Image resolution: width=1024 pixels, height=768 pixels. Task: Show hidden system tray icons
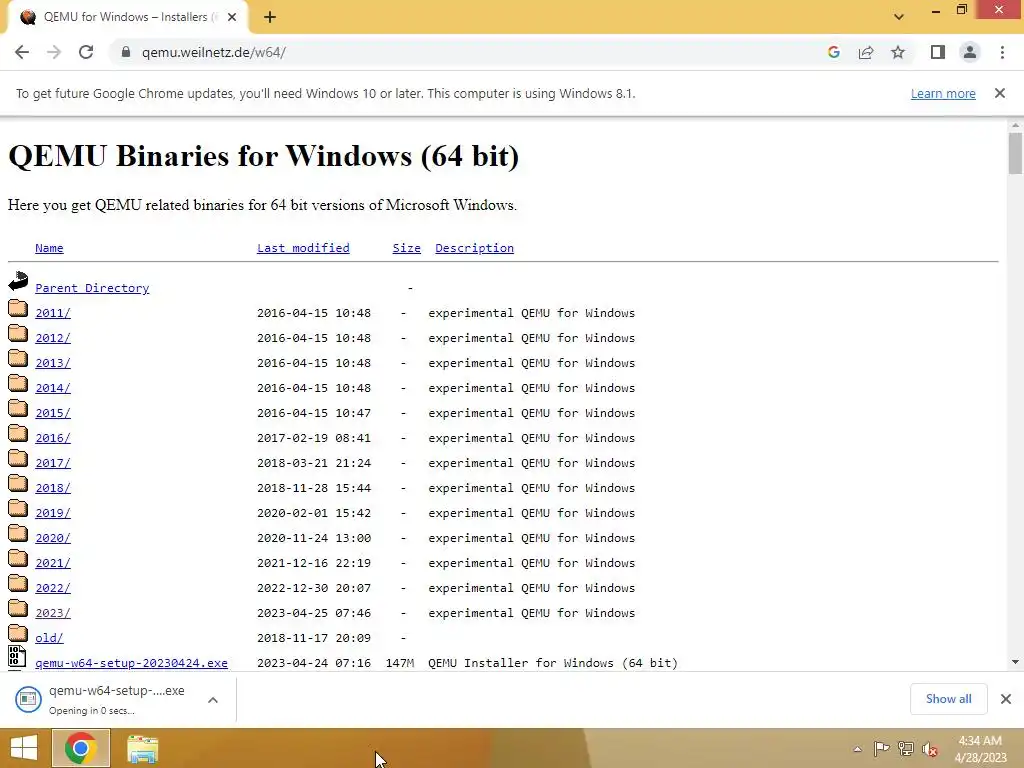click(857, 749)
